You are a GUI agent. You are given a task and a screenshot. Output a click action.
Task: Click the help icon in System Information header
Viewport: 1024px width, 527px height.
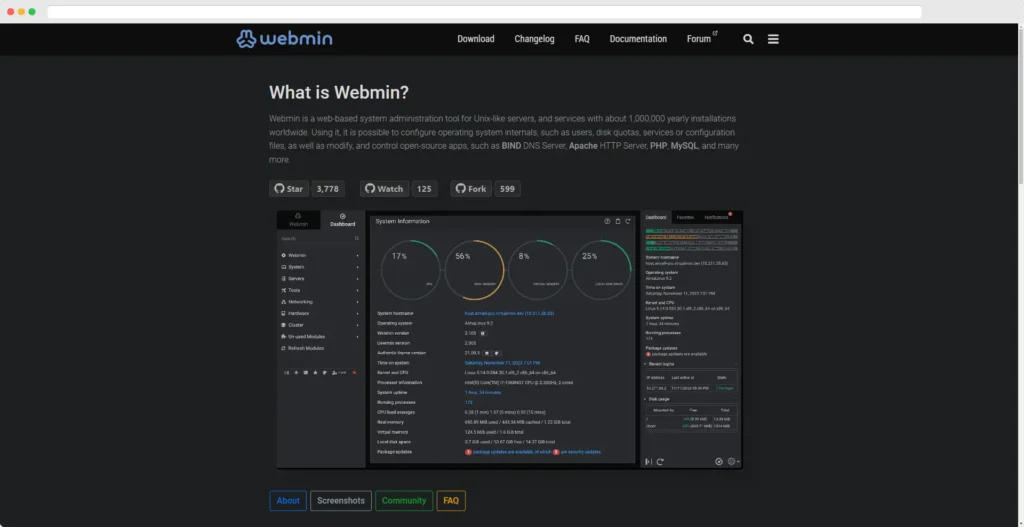tap(607, 221)
